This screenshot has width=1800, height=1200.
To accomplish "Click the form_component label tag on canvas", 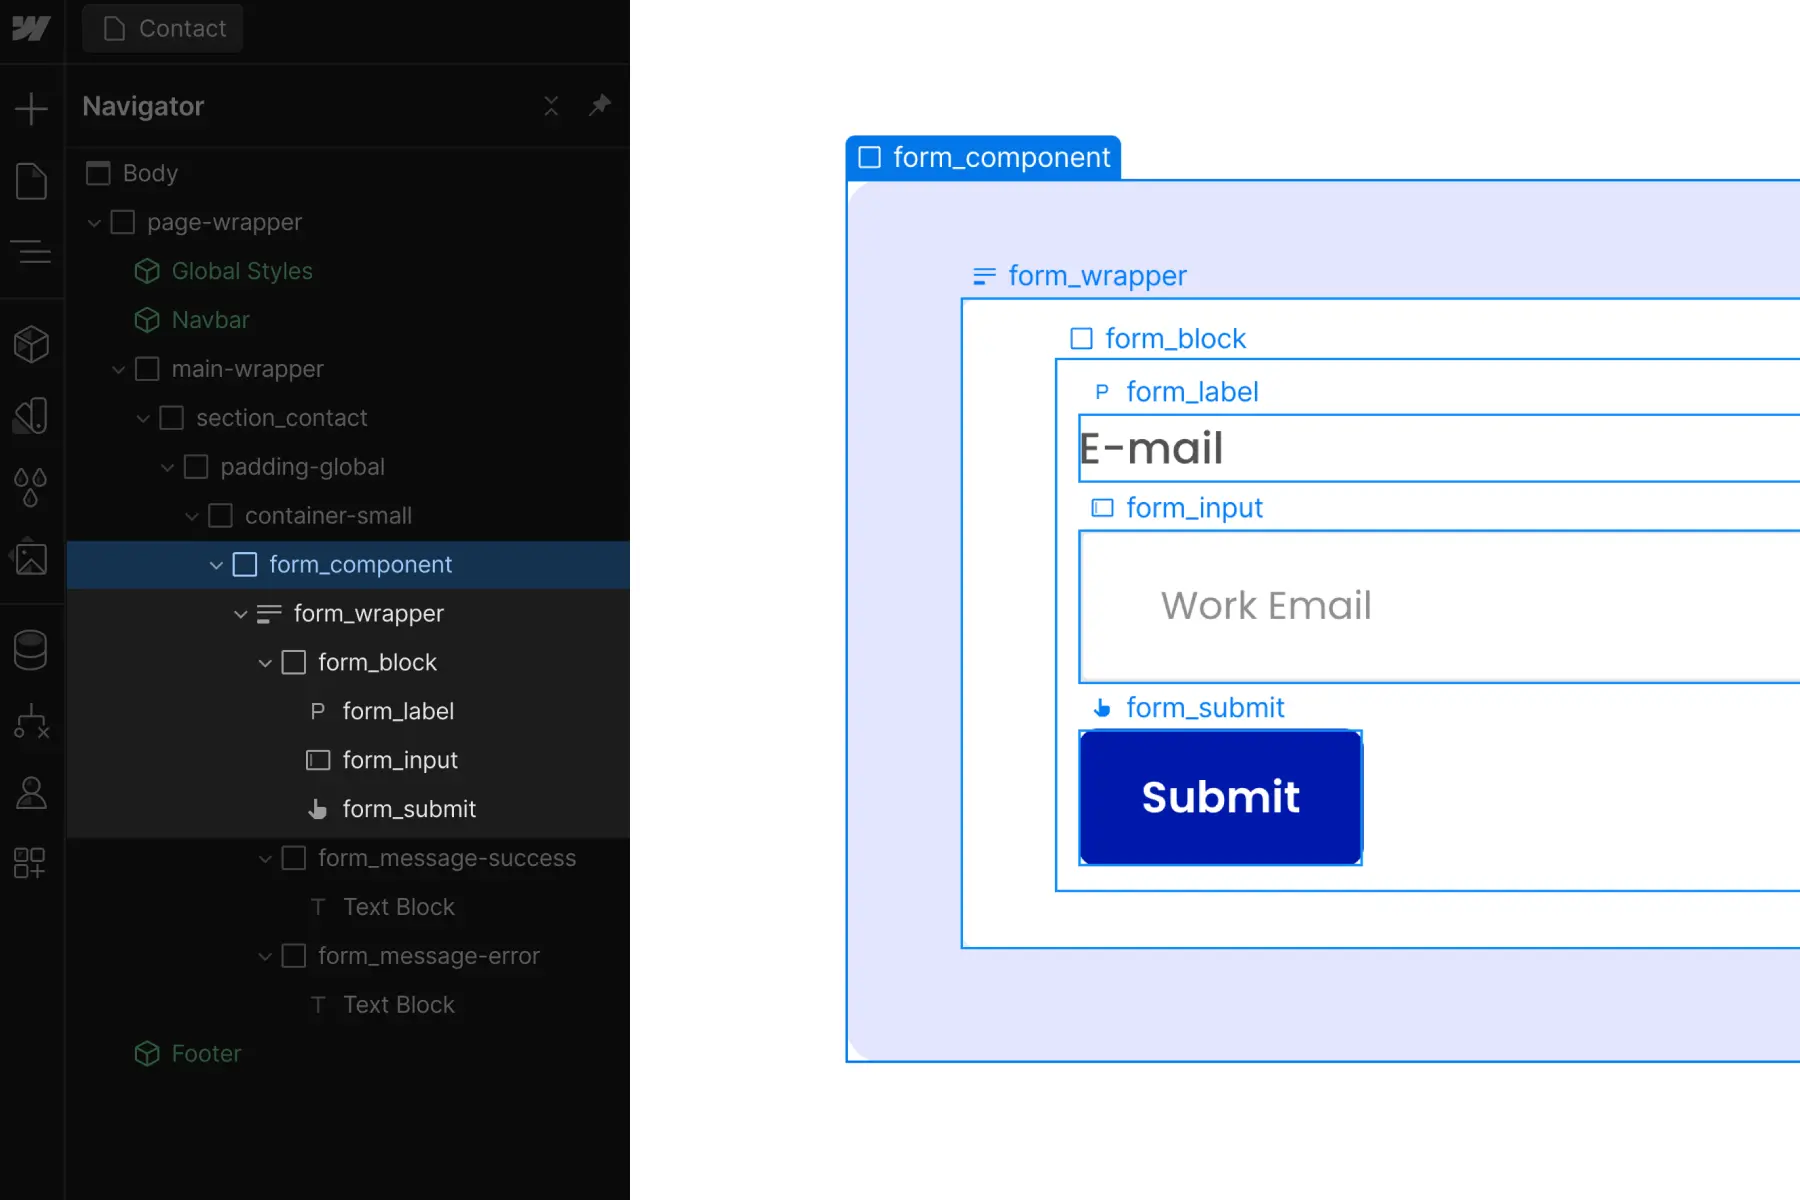I will (984, 158).
